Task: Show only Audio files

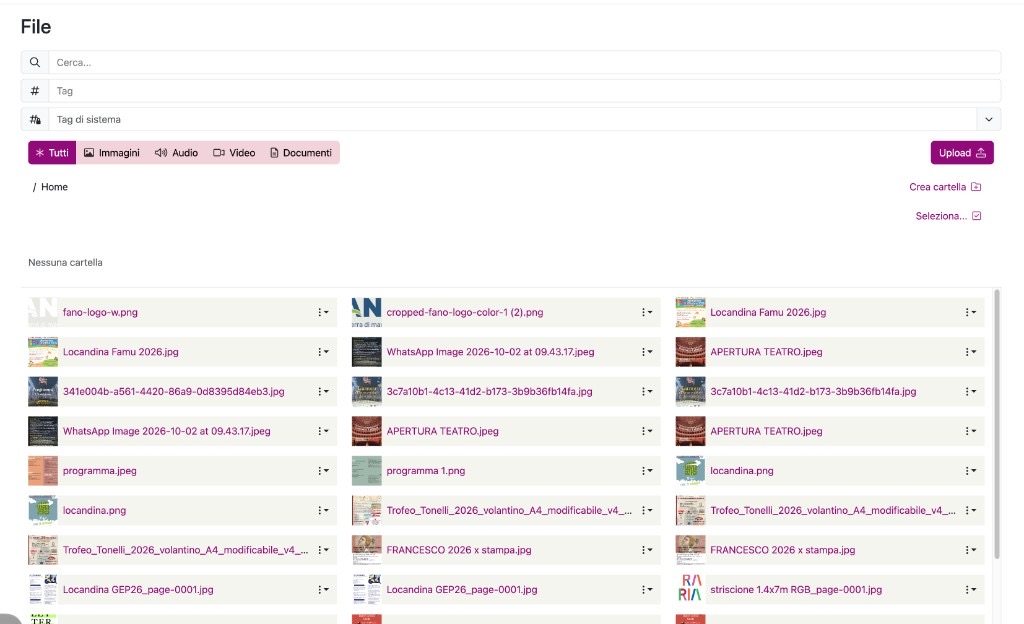Action: [x=176, y=153]
